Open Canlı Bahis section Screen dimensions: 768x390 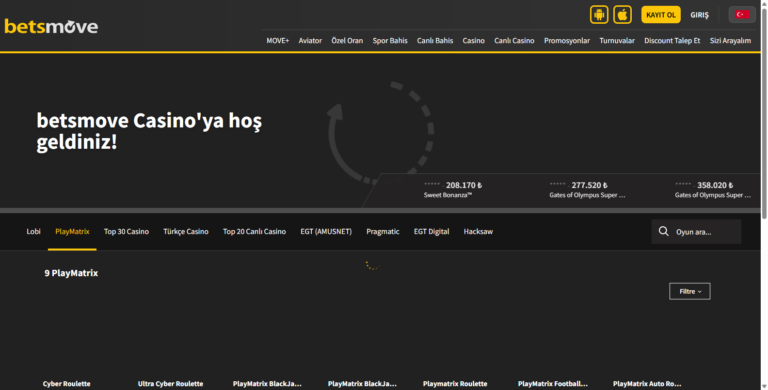[435, 41]
